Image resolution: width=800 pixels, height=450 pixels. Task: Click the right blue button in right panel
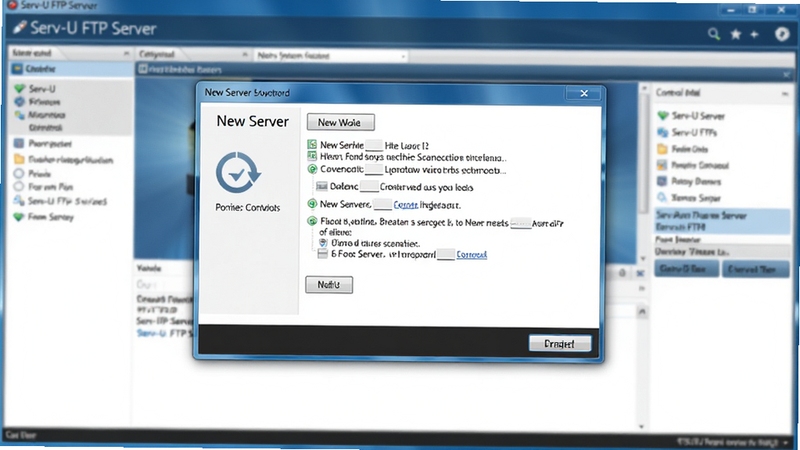tap(755, 269)
